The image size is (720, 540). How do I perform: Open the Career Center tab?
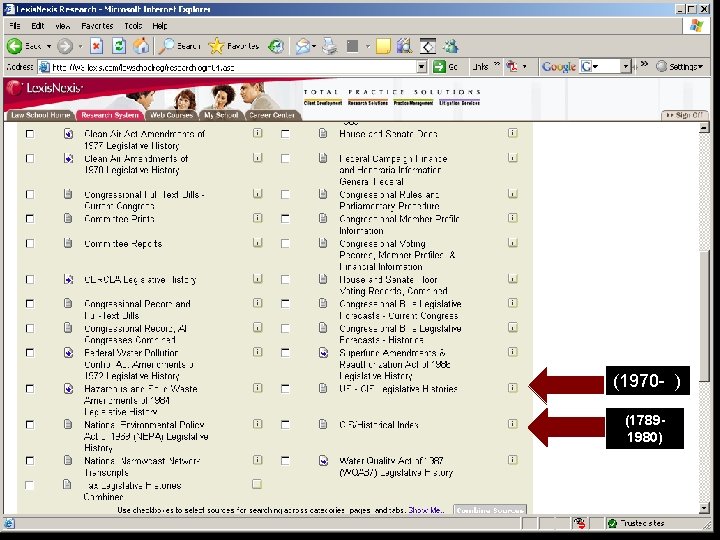(x=272, y=115)
